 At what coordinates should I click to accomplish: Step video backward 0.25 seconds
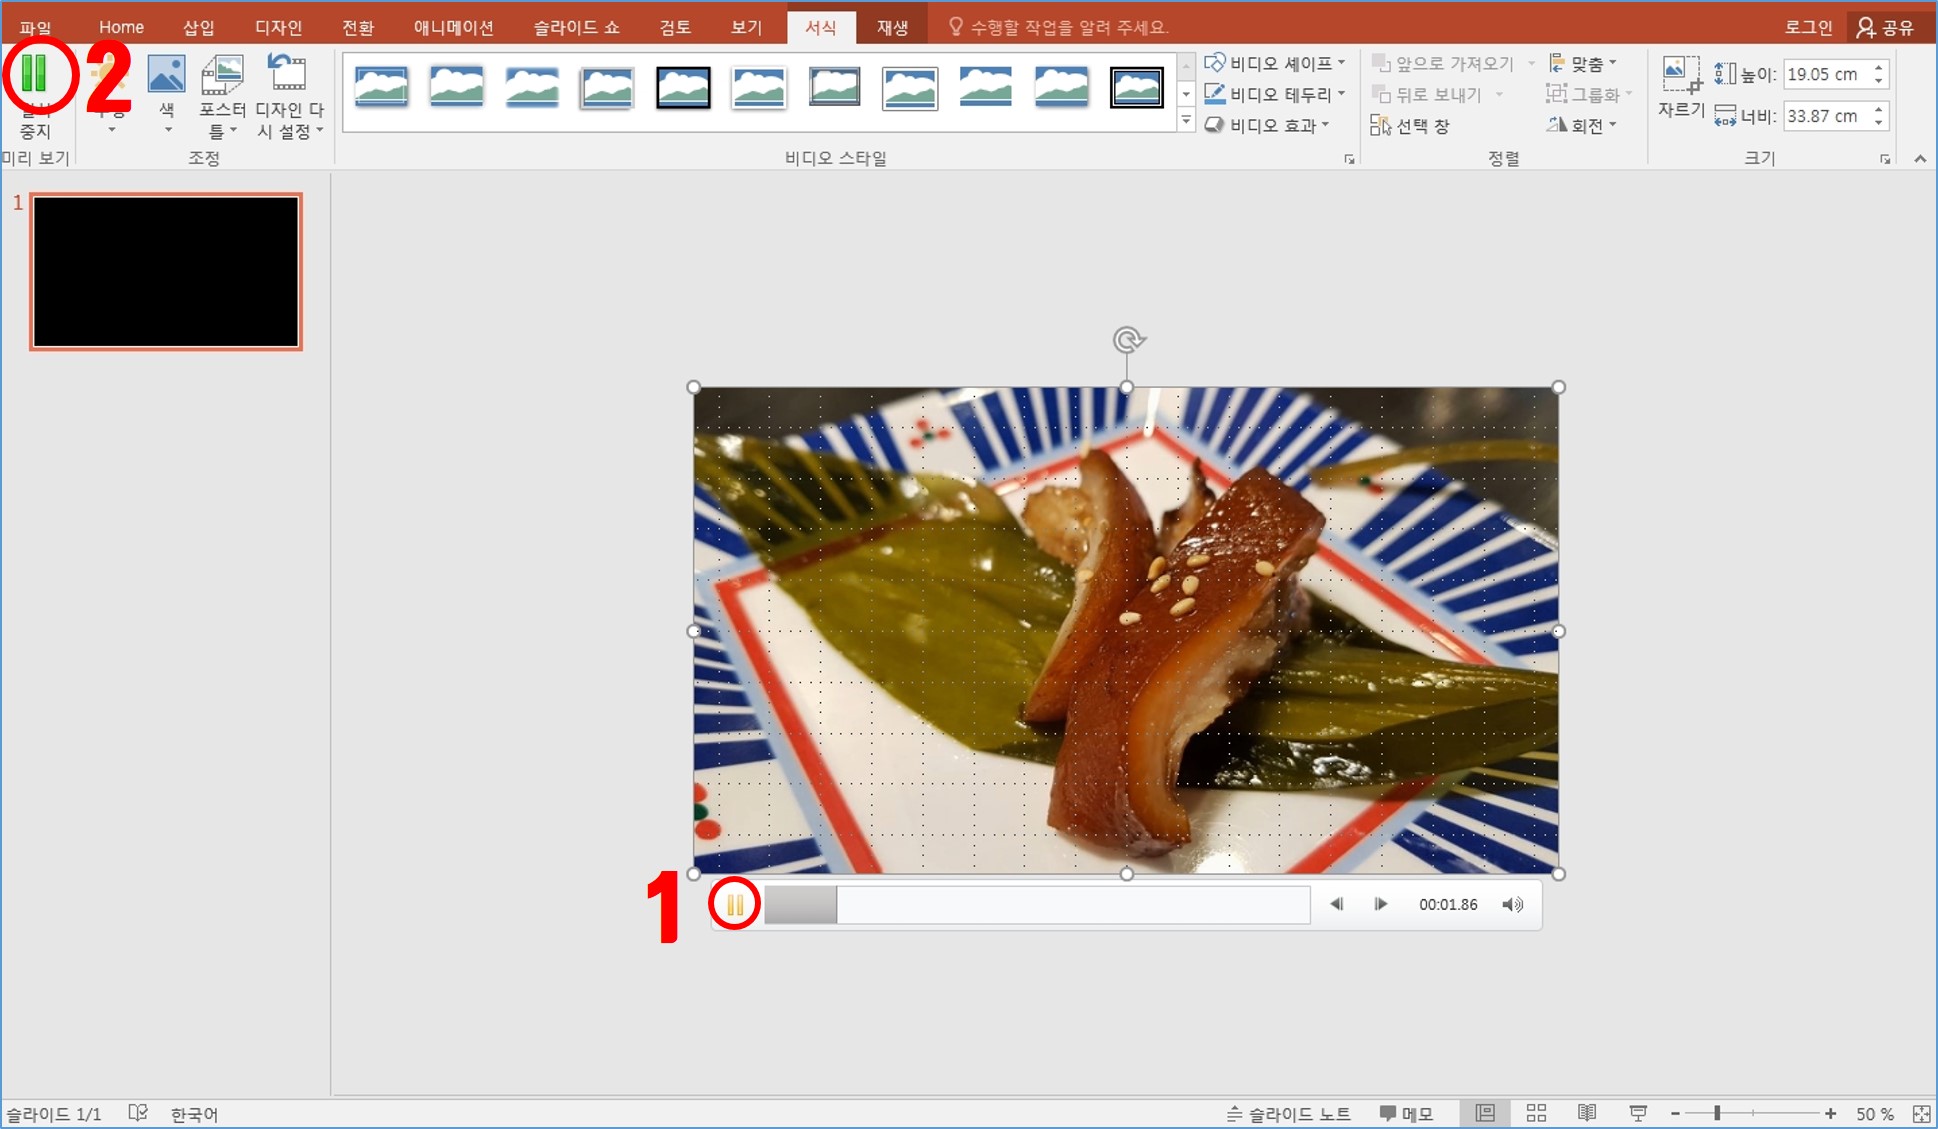(x=1337, y=905)
